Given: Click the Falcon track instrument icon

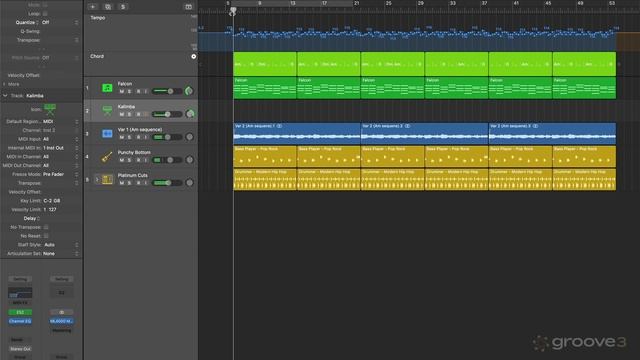Looking at the screenshot, I should point(107,88).
